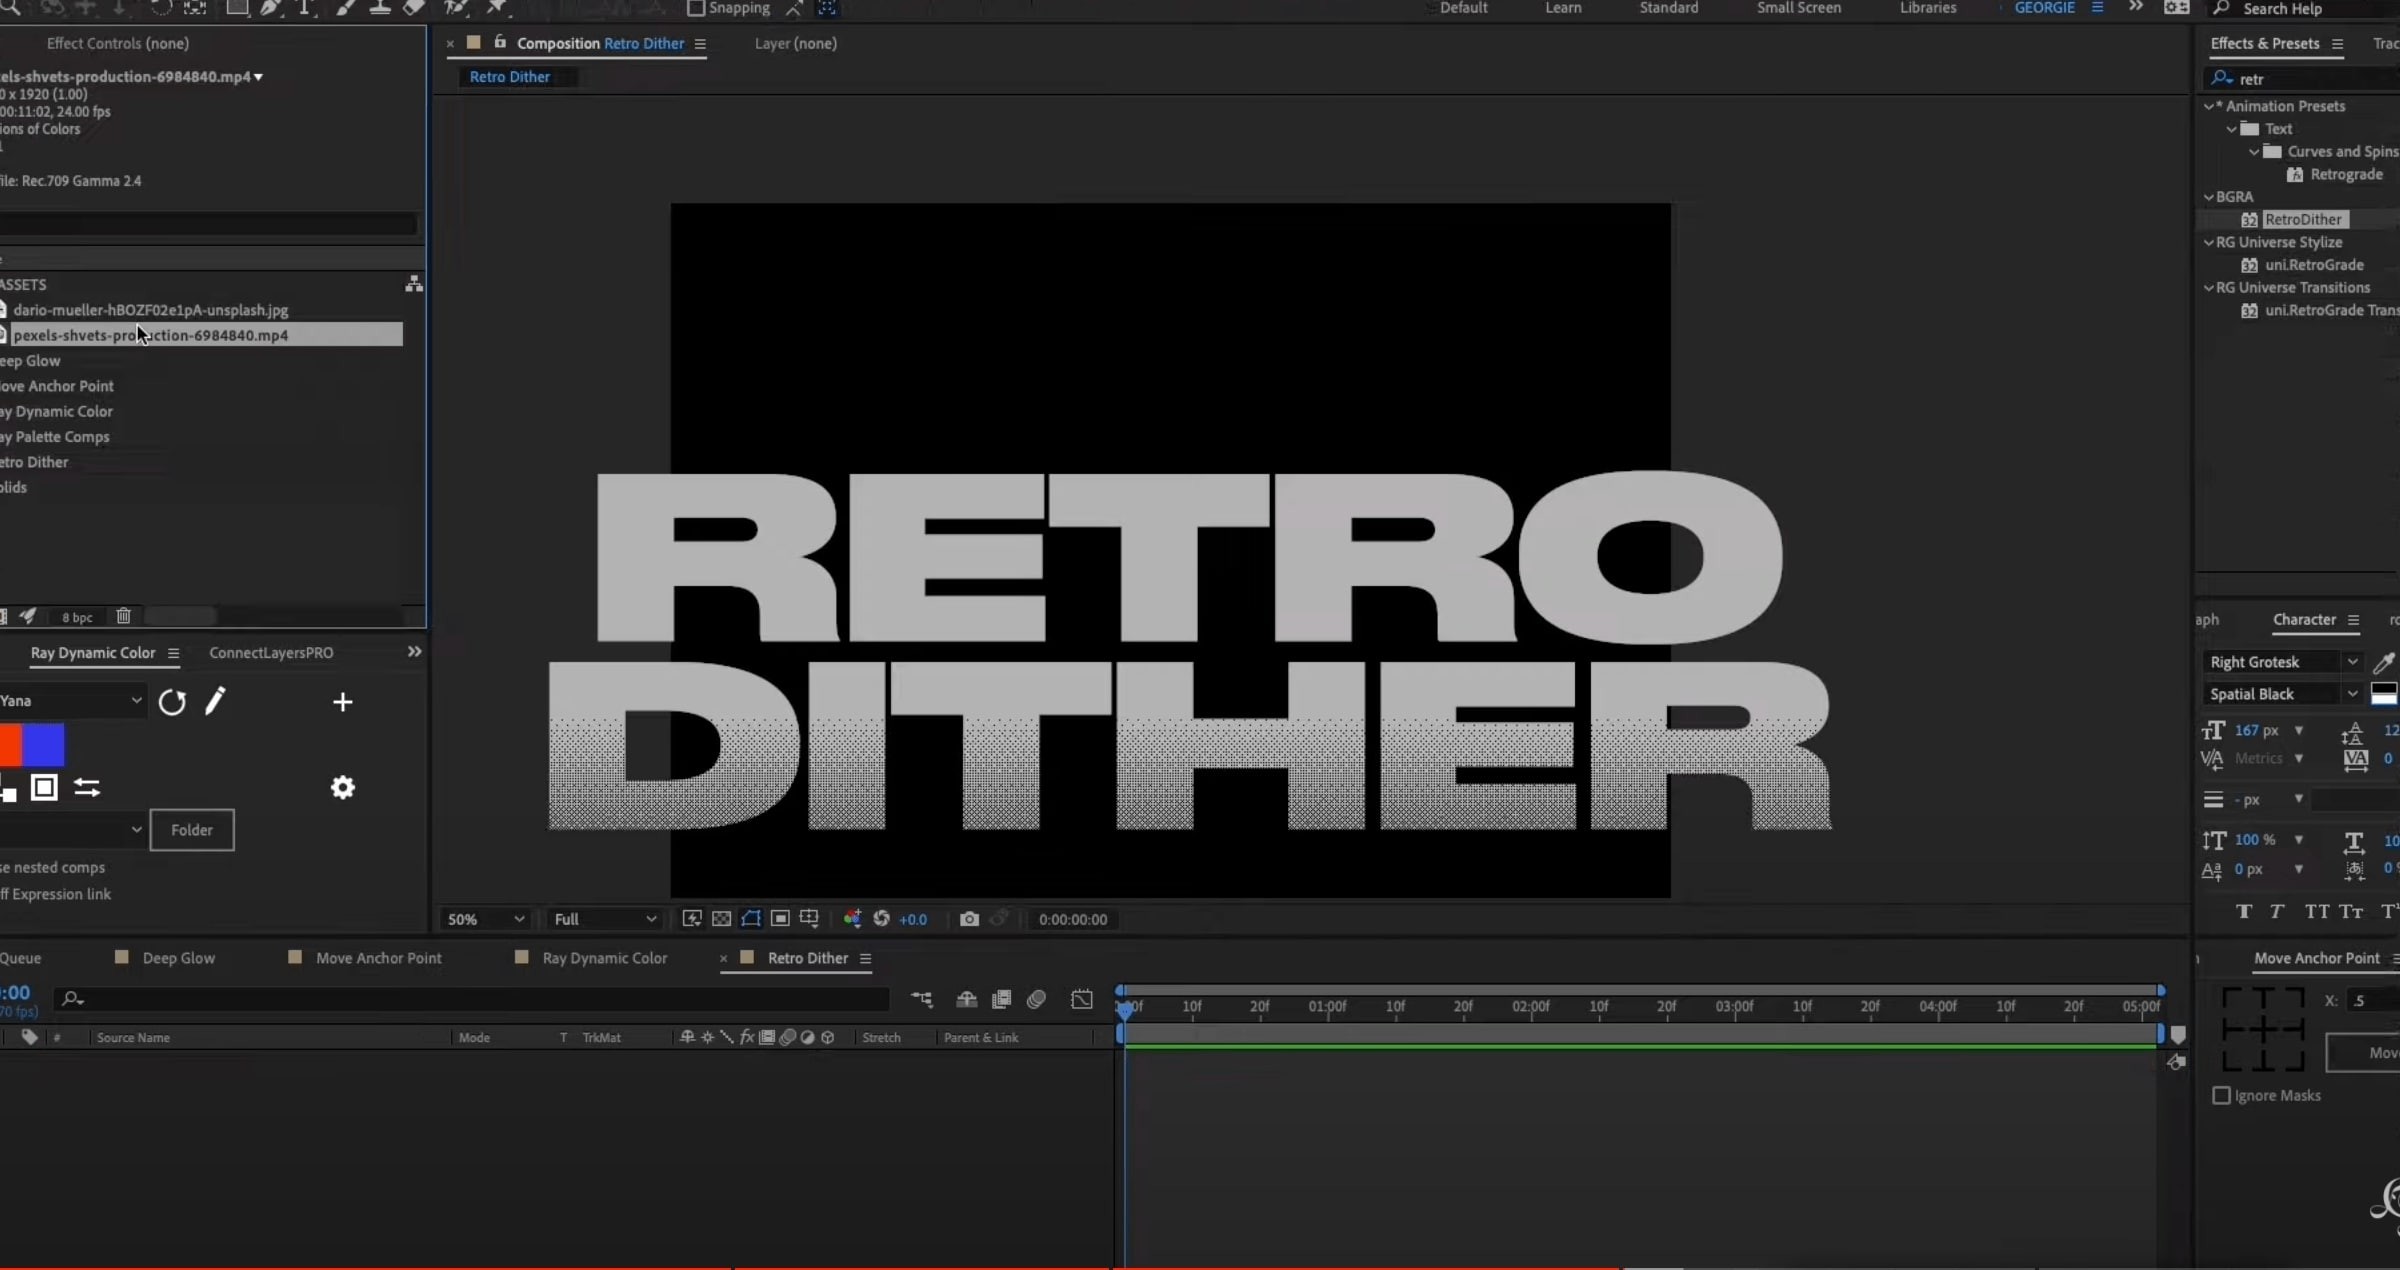Collapse the BGRA effects group
Viewport: 2400px width, 1270px height.
point(2209,197)
